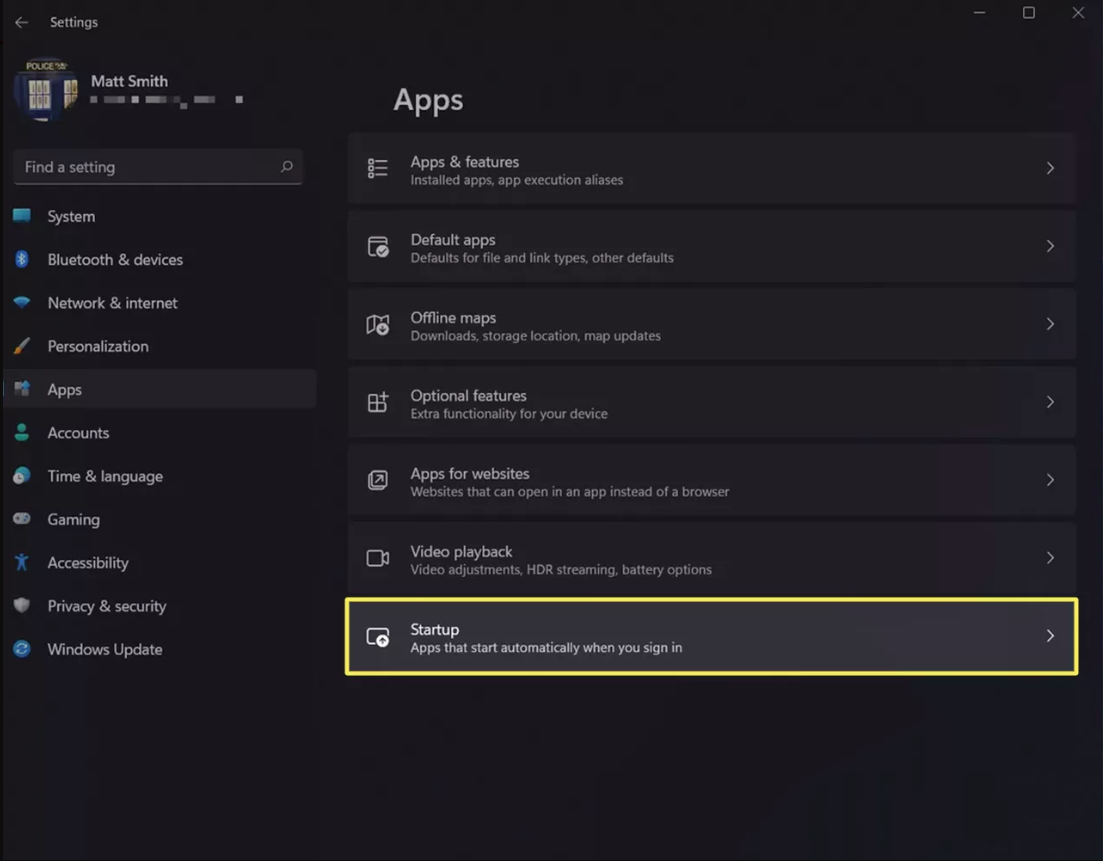Click the Apps & features list icon
This screenshot has height=861, width=1103.
click(x=378, y=168)
